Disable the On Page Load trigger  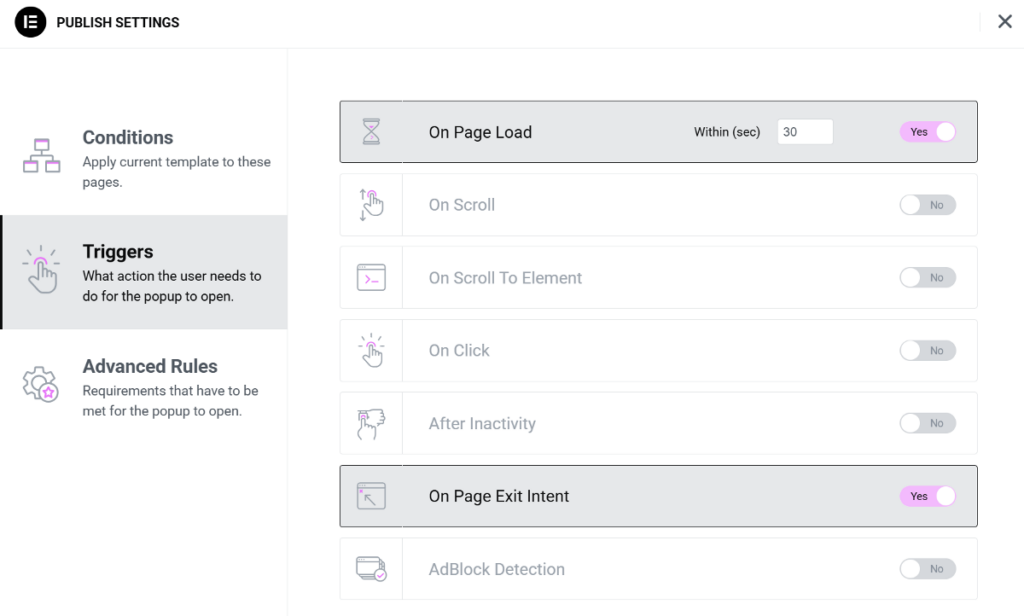point(927,131)
